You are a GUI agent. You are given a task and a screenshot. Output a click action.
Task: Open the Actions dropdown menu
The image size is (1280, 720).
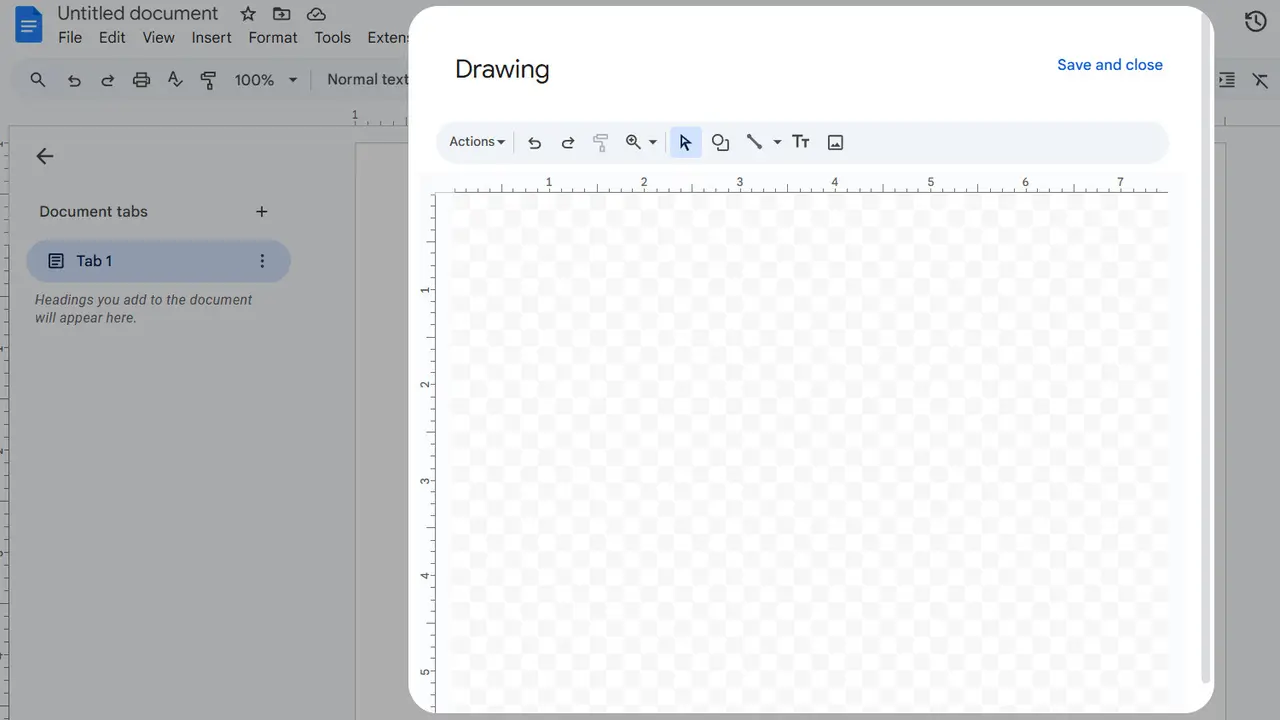point(476,141)
